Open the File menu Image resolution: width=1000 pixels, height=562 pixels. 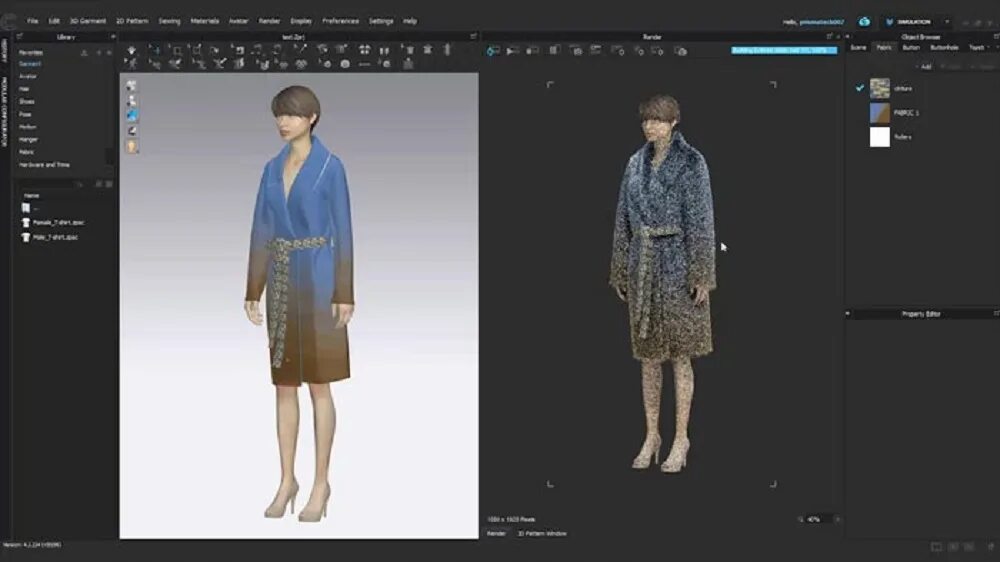click(x=33, y=21)
